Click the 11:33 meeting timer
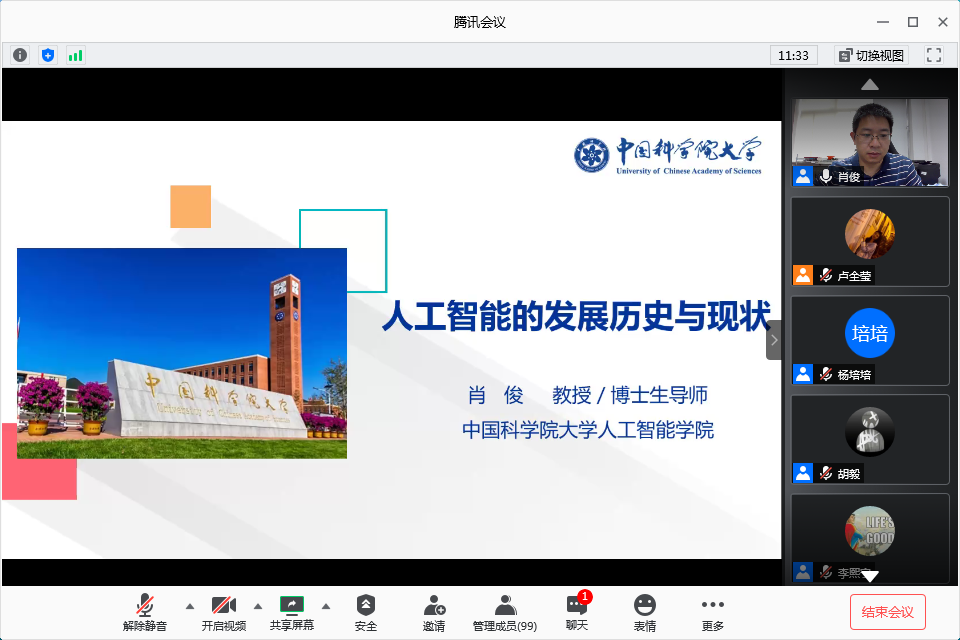Screen dimensions: 960x640 click(x=793, y=56)
